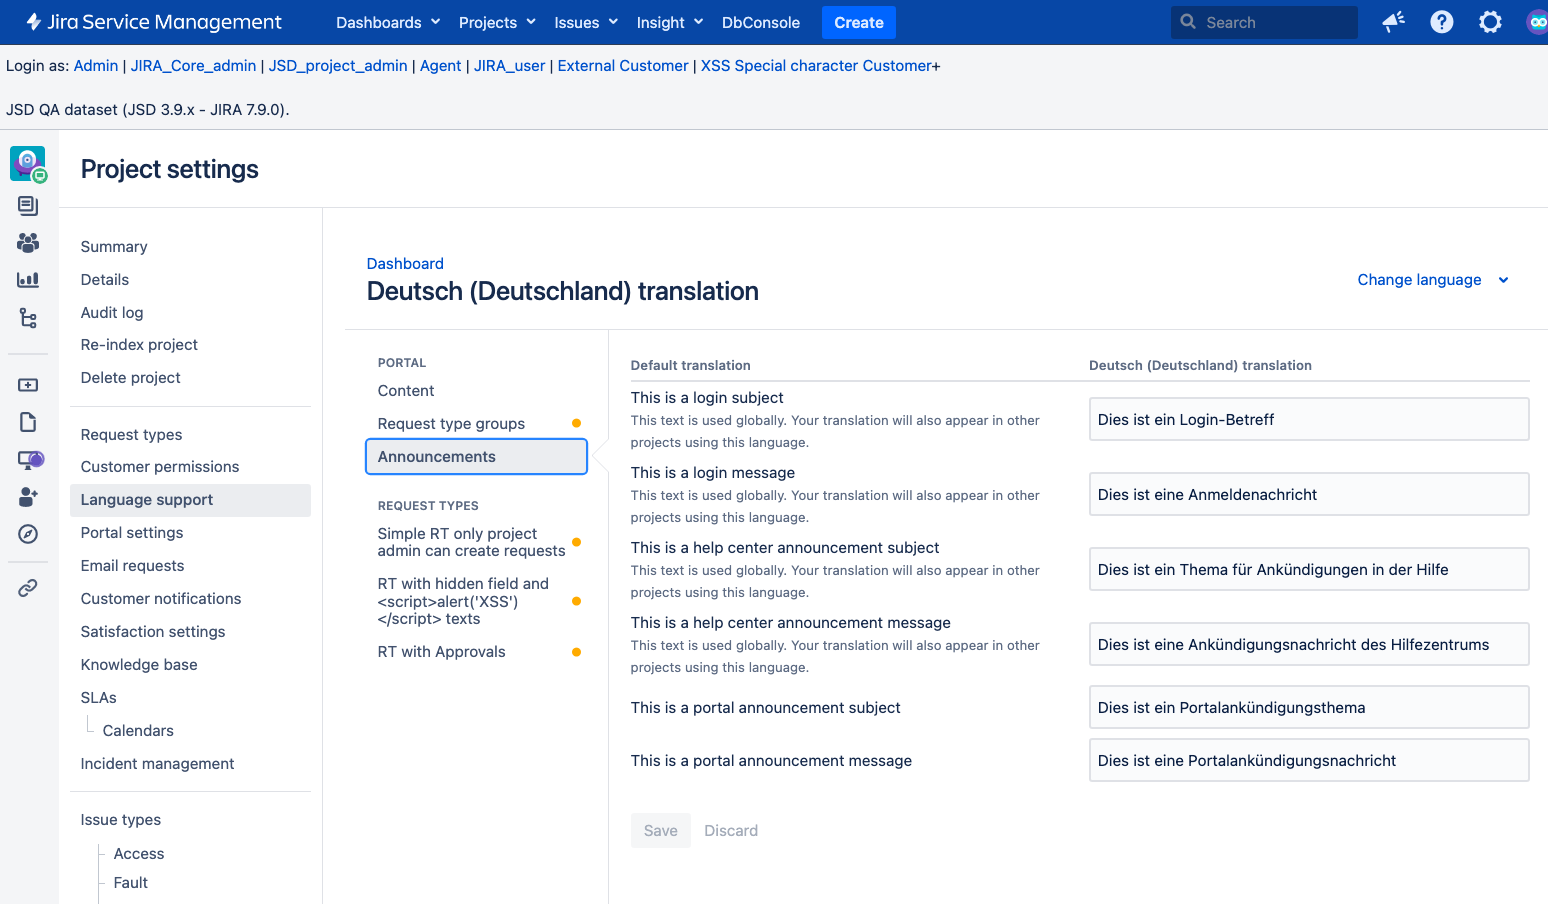The height and width of the screenshot is (904, 1548).
Task: Click the Invite team add-person icon in sidebar
Action: pyautogui.click(x=28, y=497)
